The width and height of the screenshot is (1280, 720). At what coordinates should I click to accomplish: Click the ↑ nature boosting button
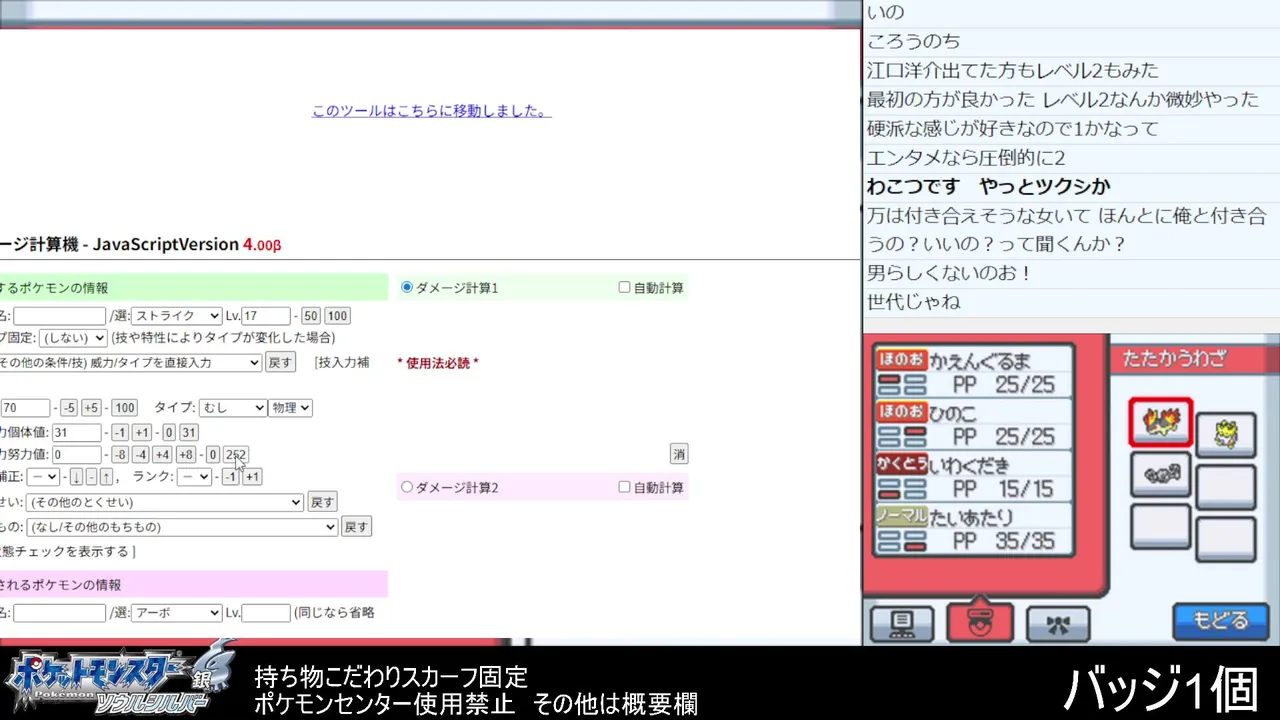106,477
